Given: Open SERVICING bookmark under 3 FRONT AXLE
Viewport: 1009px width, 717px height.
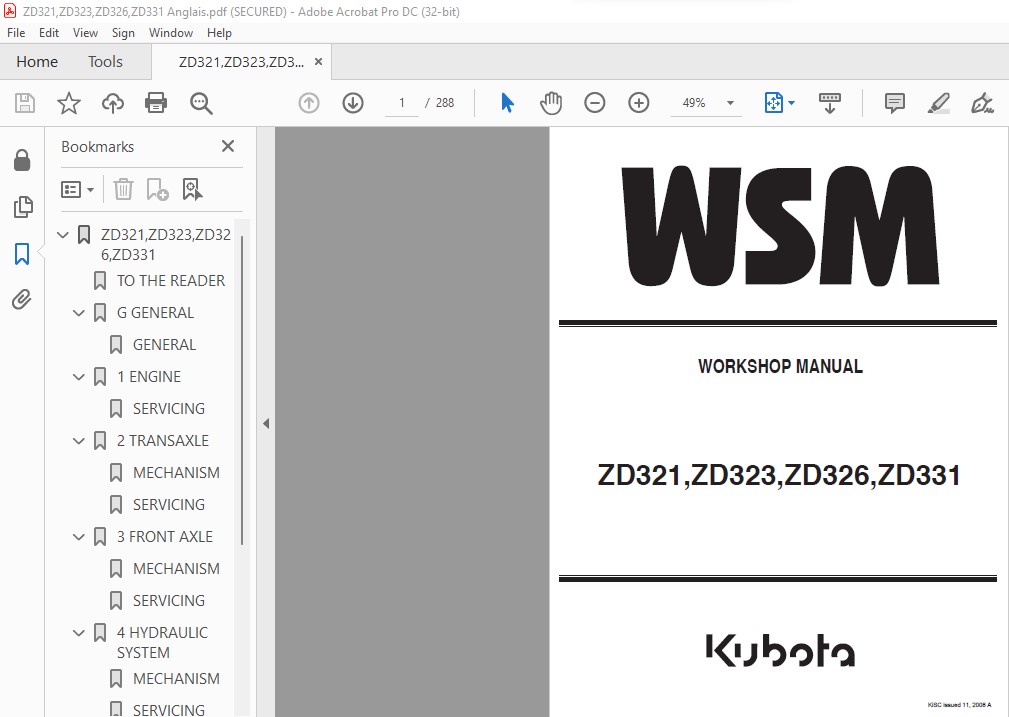Looking at the screenshot, I should [169, 601].
